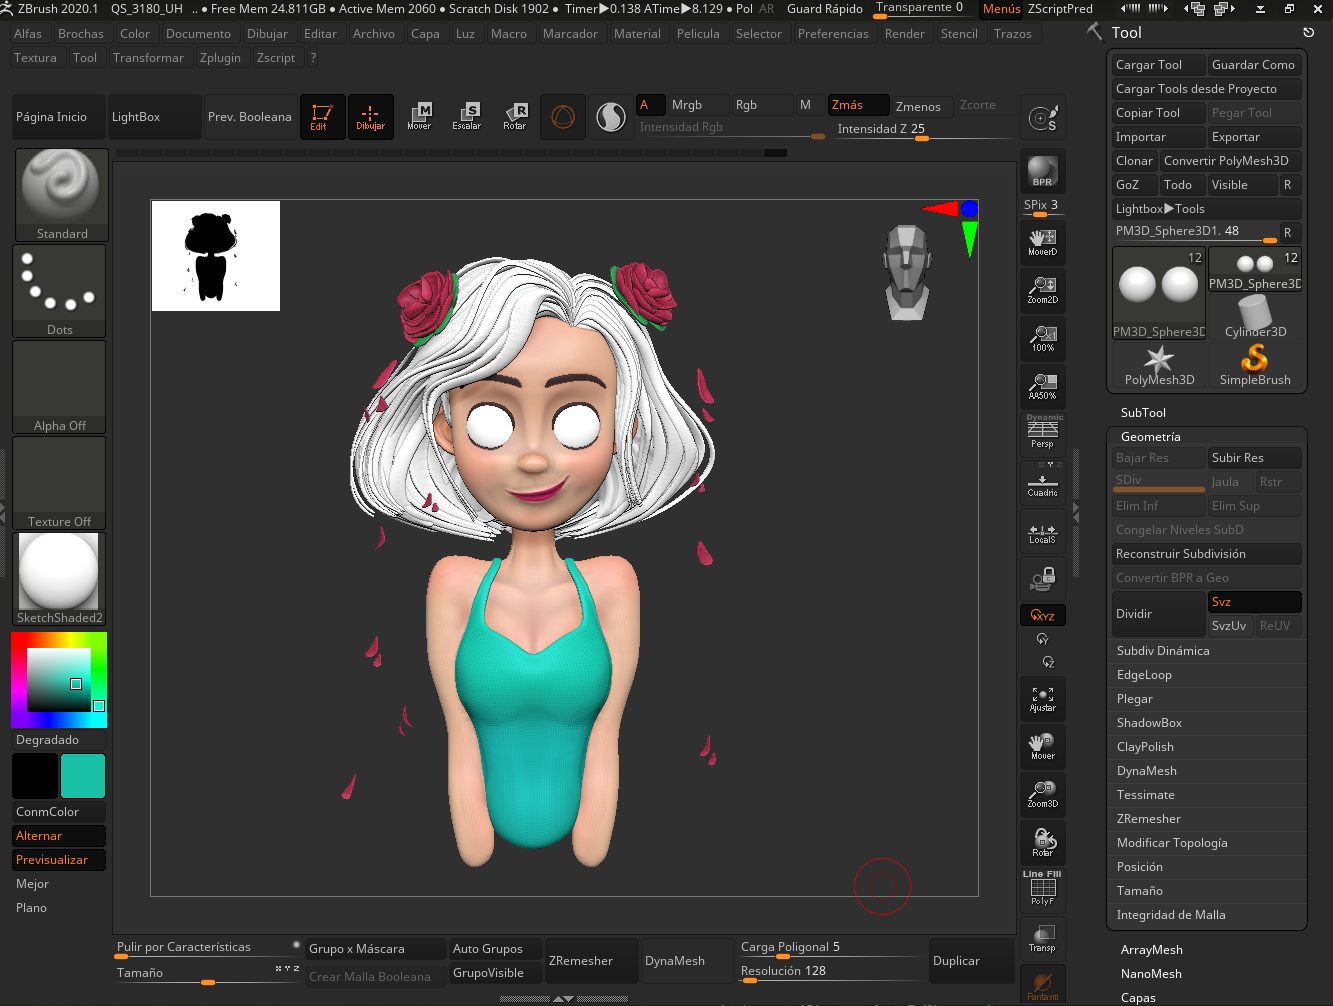The height and width of the screenshot is (1006, 1333).
Task: Click the teal secondary color swatch
Action: coord(83,776)
